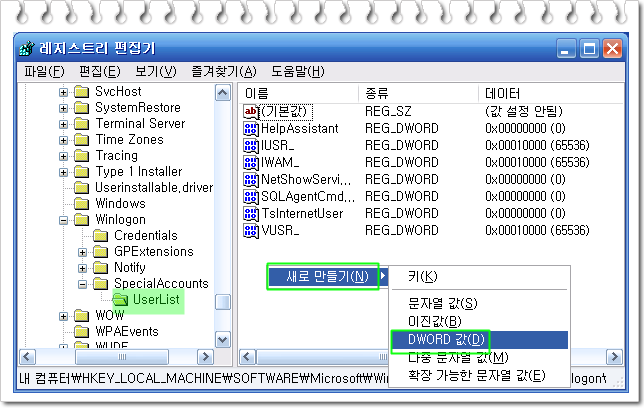644x408 pixels.
Task: Click the 이름 column header
Action: click(x=299, y=94)
